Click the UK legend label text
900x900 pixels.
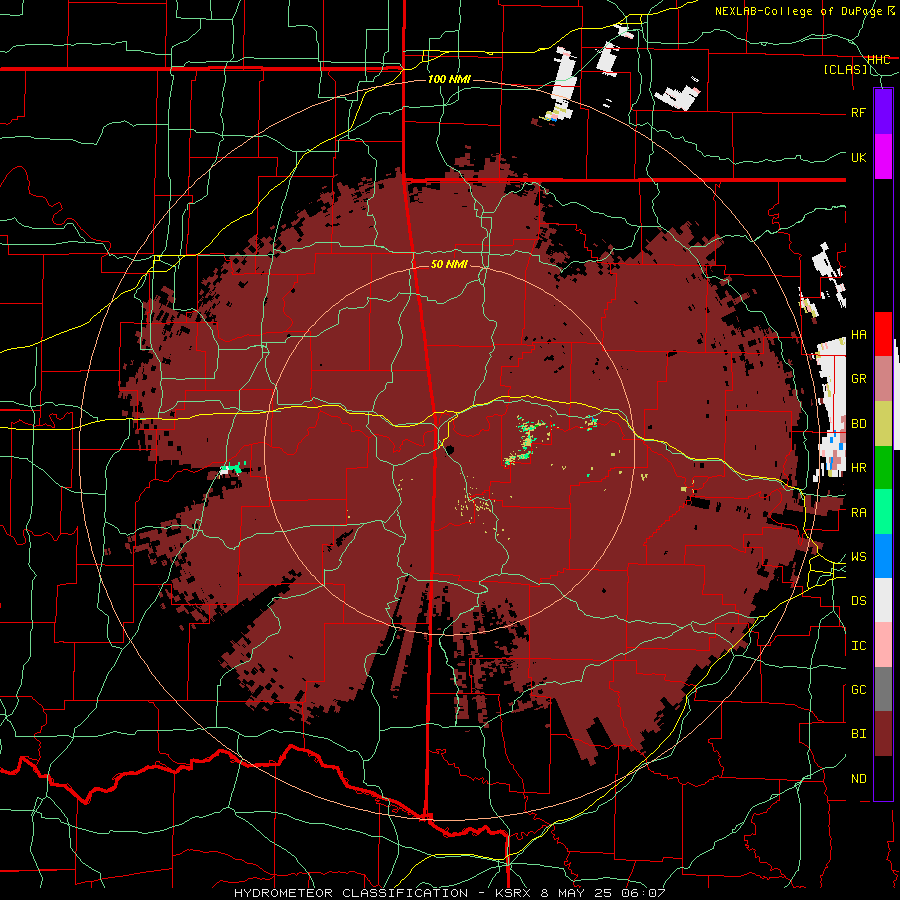click(858, 157)
